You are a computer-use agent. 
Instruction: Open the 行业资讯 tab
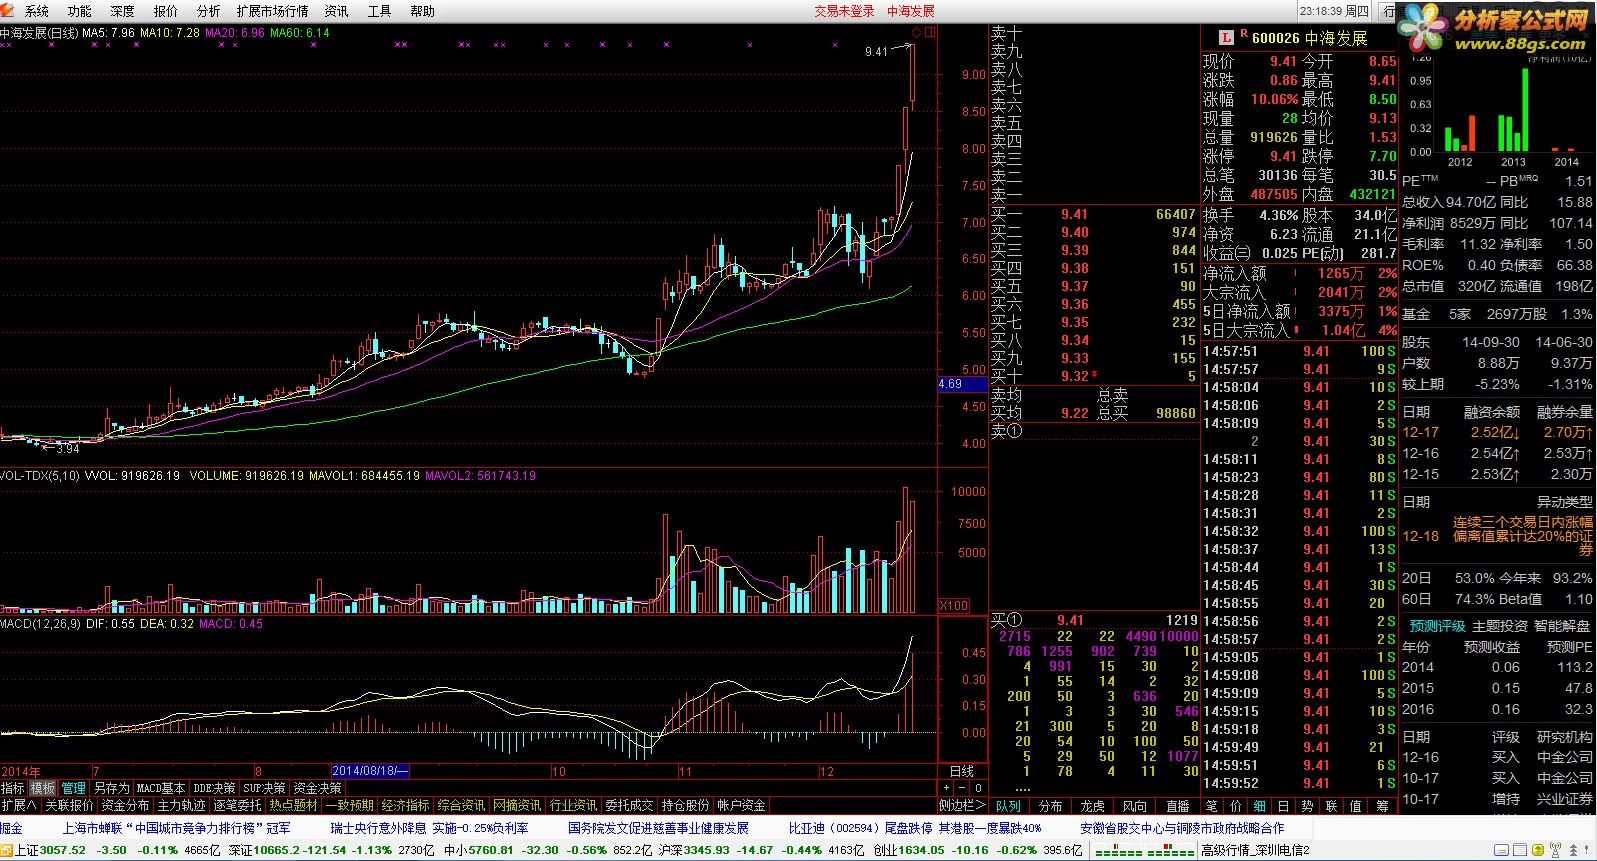(x=573, y=805)
